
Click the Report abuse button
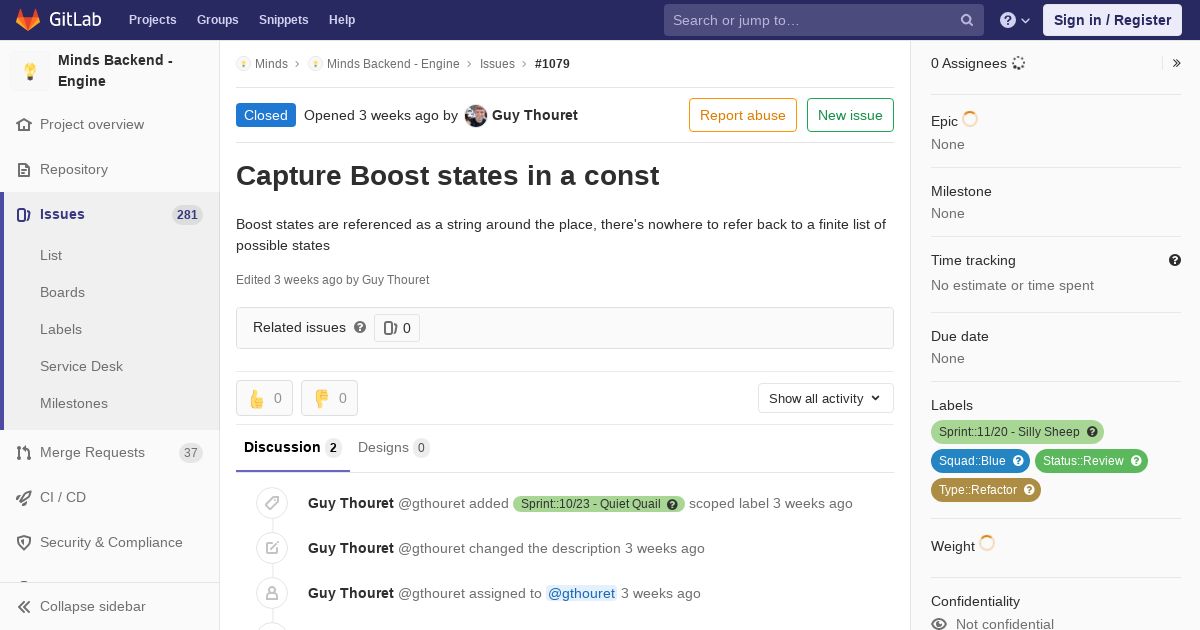(743, 115)
